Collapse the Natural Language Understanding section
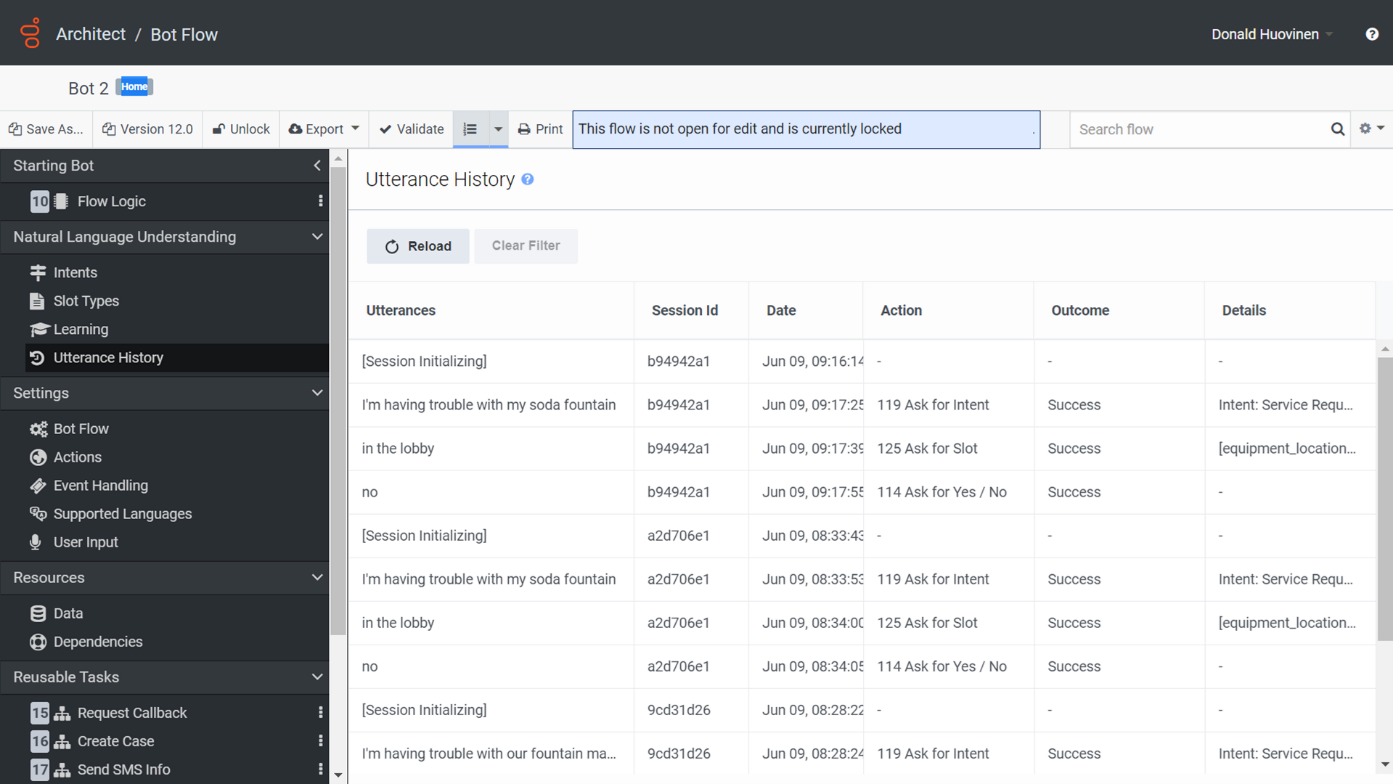1393x784 pixels. click(x=317, y=237)
